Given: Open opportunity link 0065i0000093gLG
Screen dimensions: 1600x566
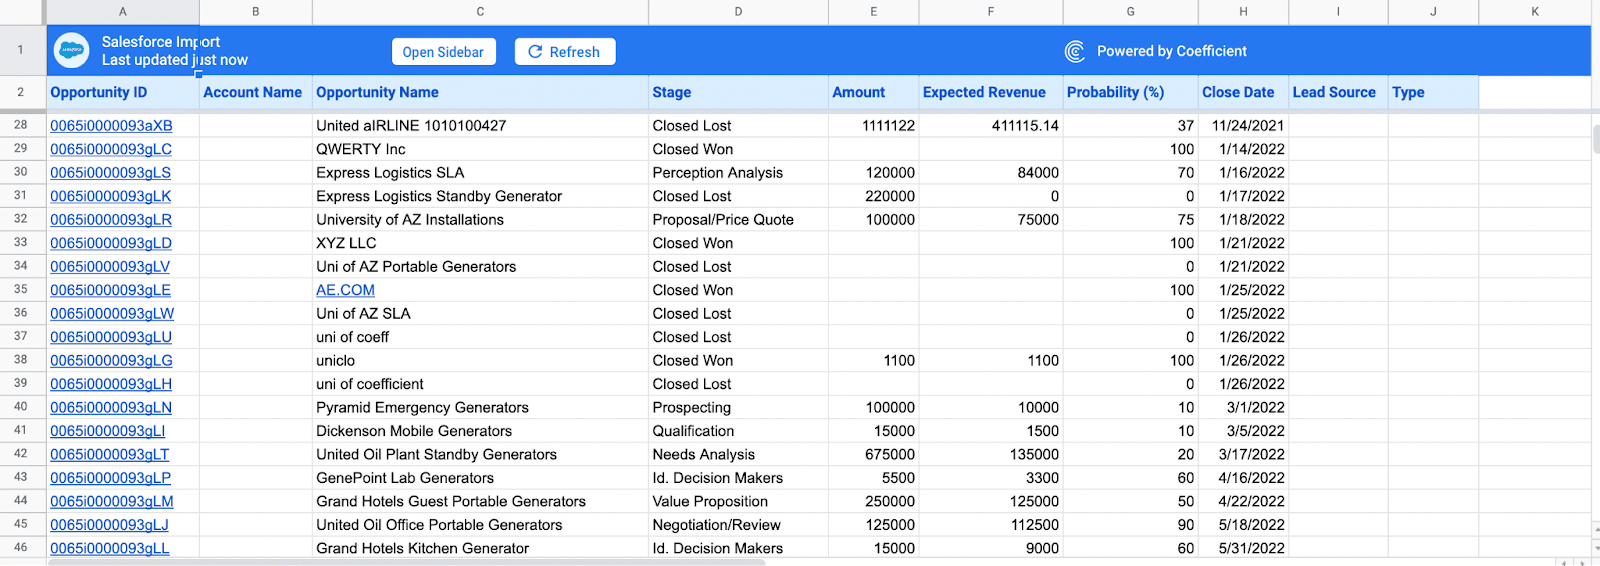Looking at the screenshot, I should coord(111,361).
